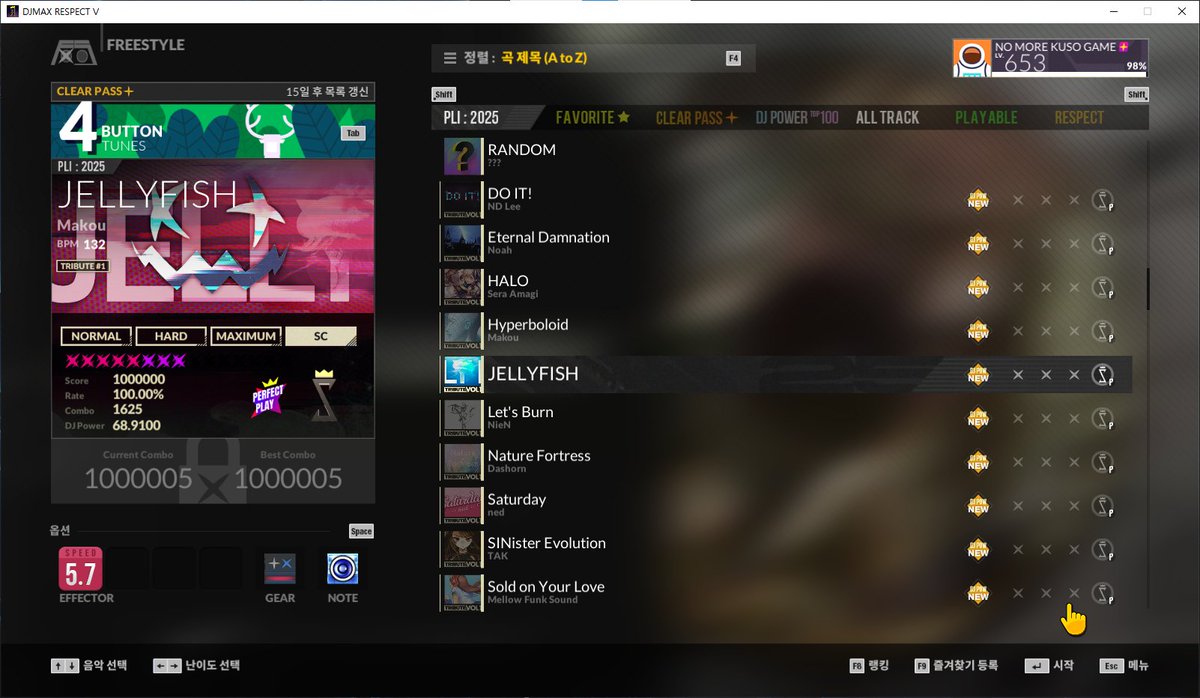Click the CLEAR PASS+ banner on song card
This screenshot has width=1200, height=698.
point(213,91)
